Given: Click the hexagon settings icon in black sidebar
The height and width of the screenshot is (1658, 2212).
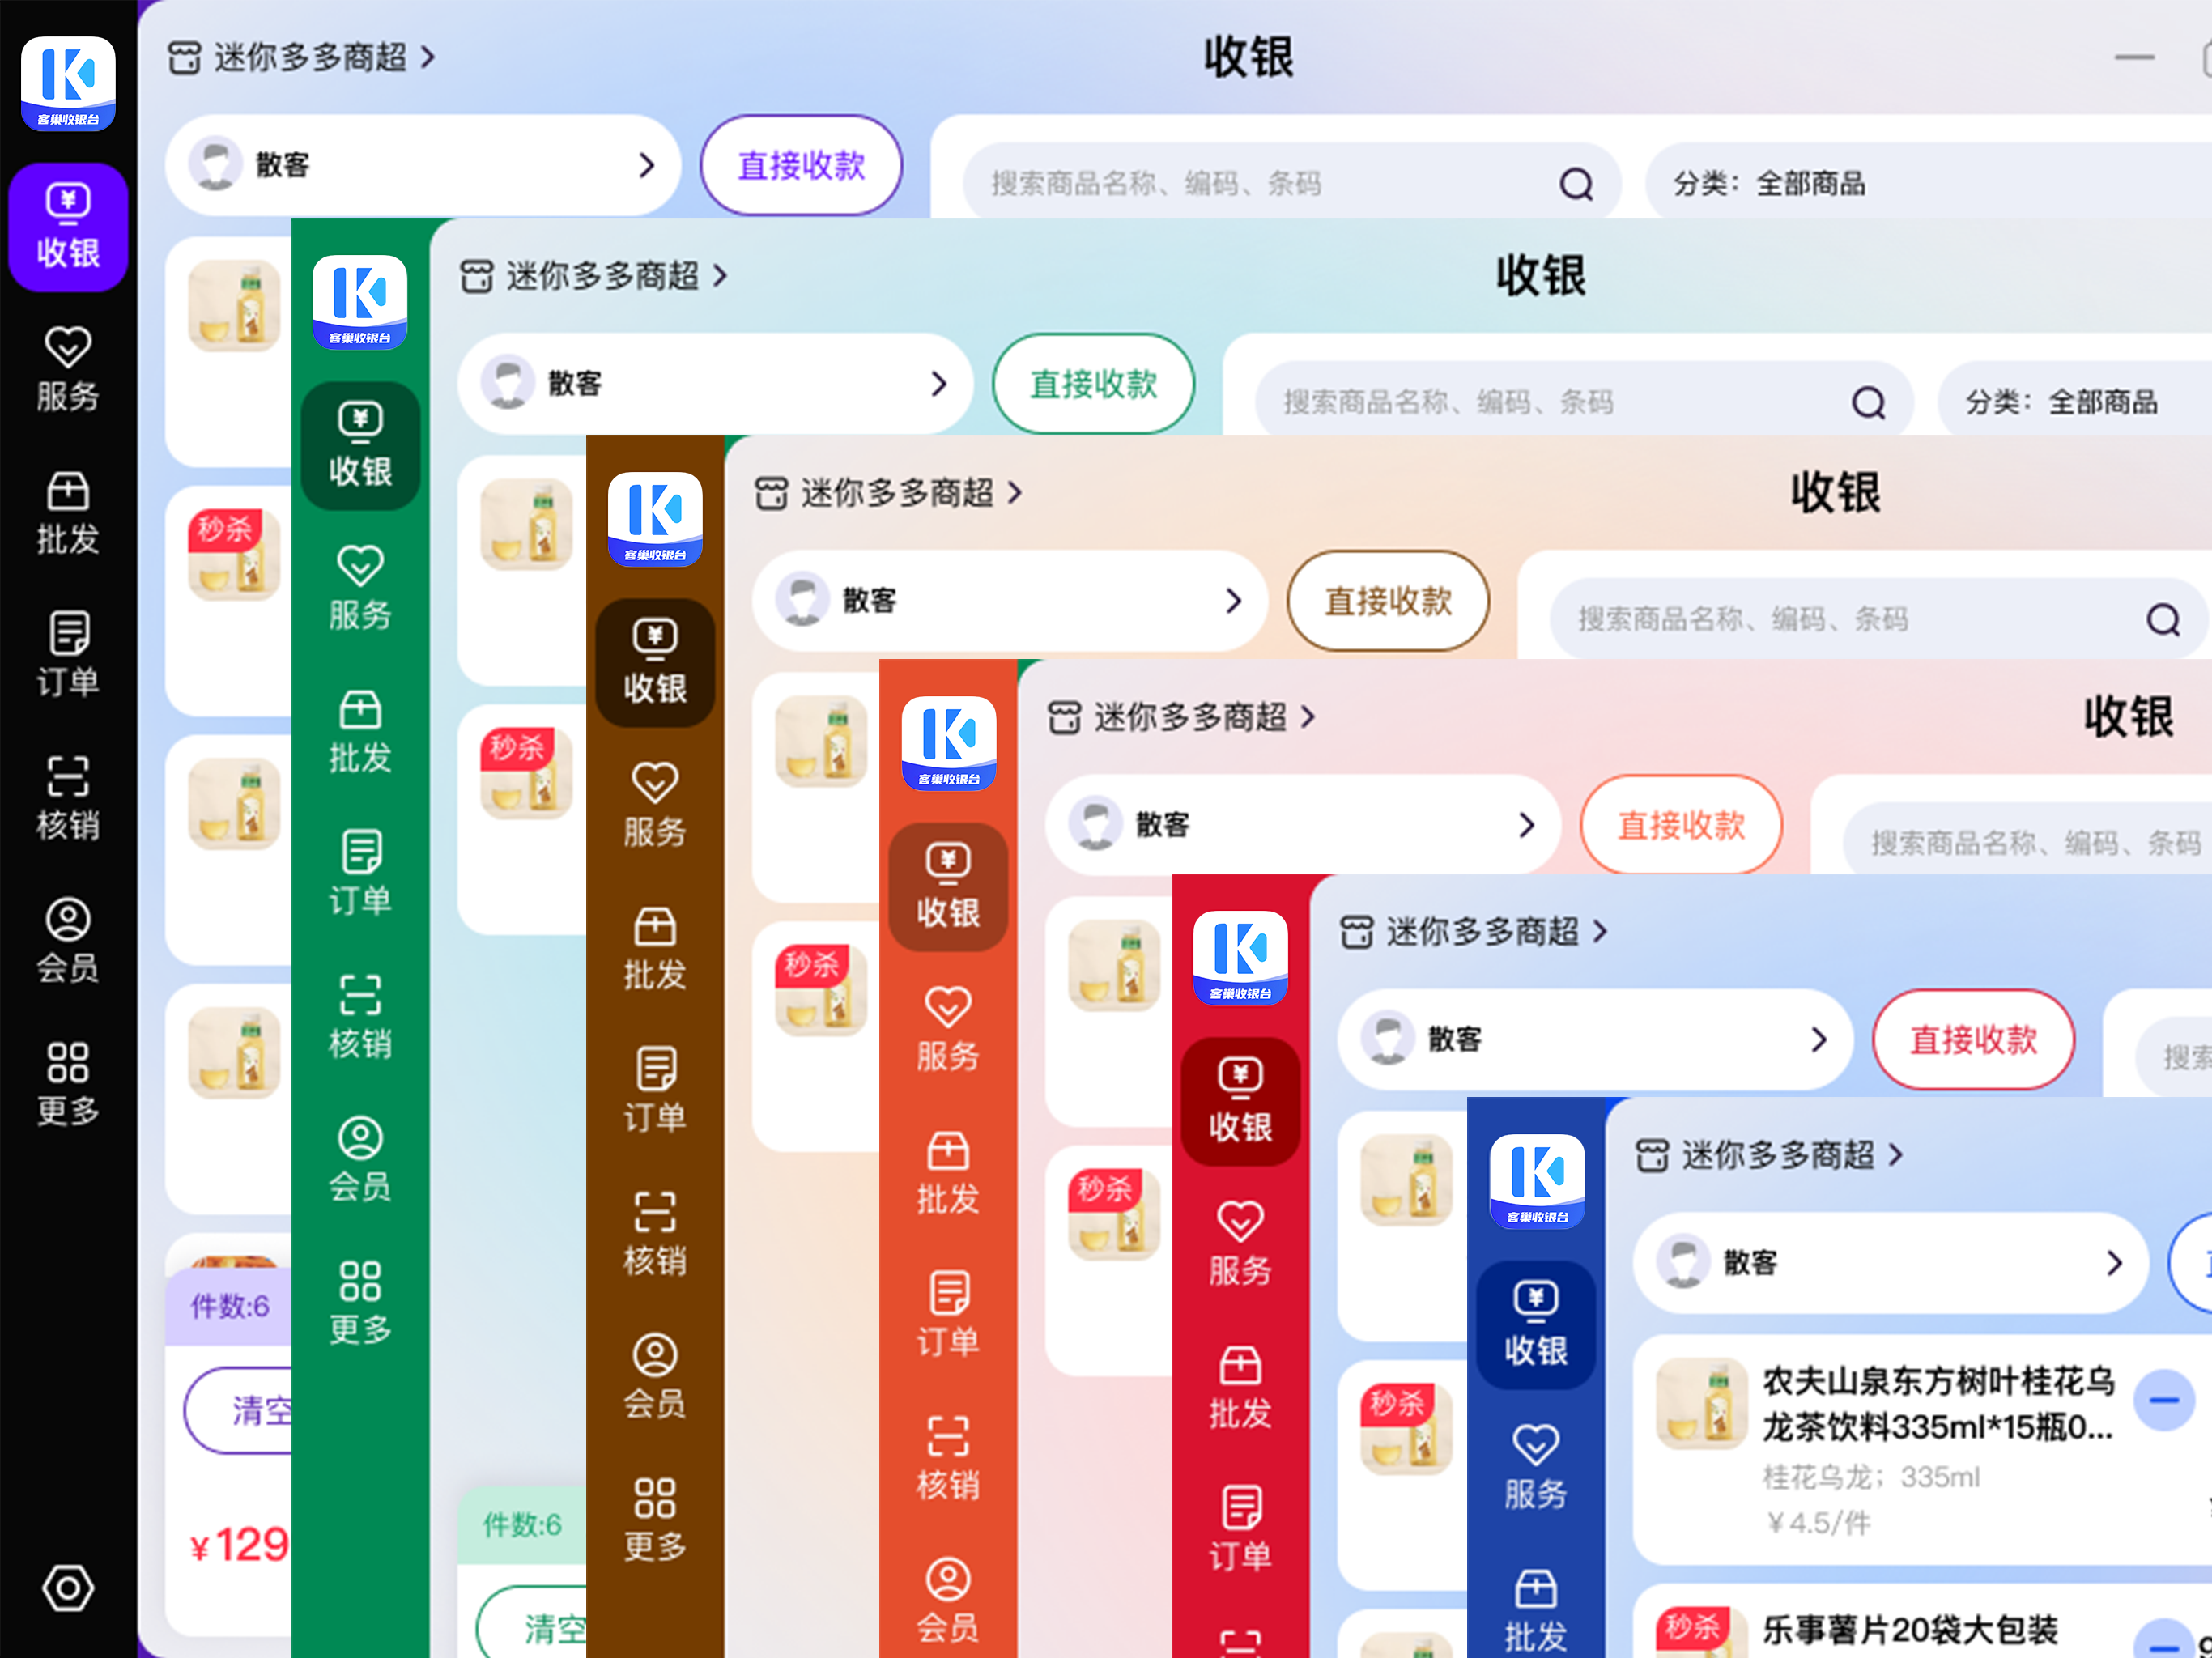Looking at the screenshot, I should click(68, 1588).
